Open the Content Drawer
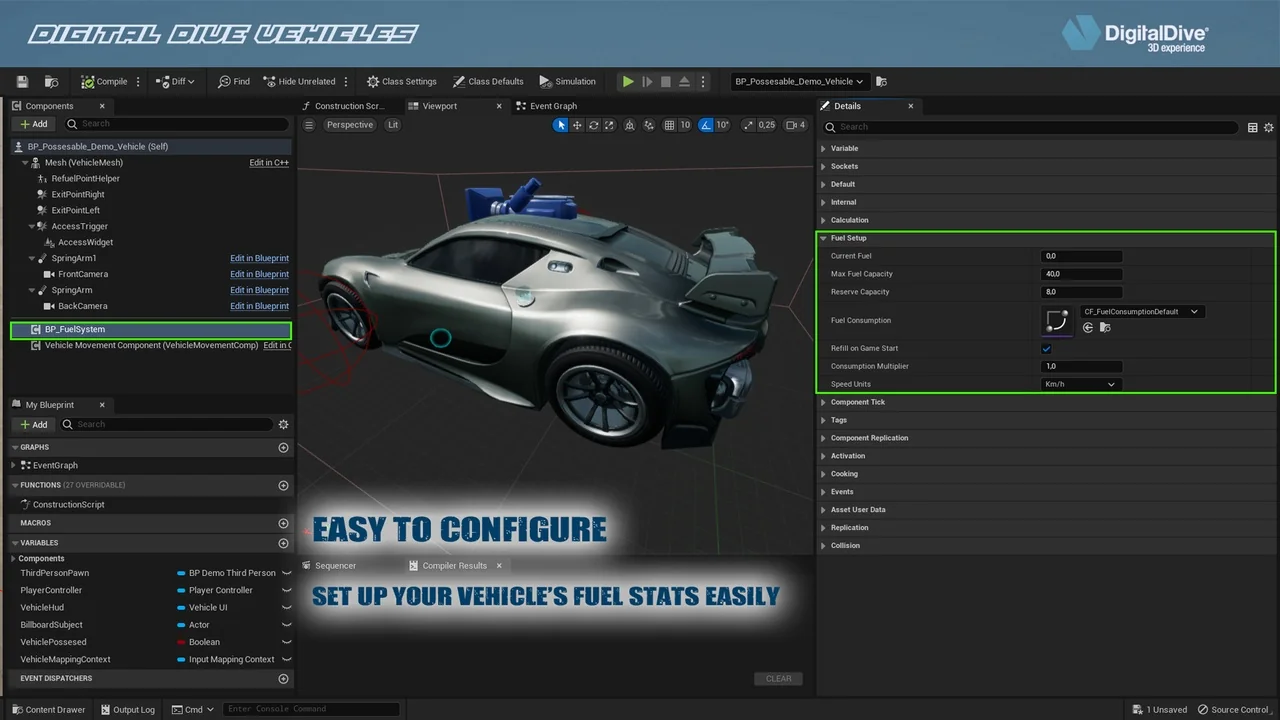Viewport: 1280px width, 720px height. [x=48, y=710]
